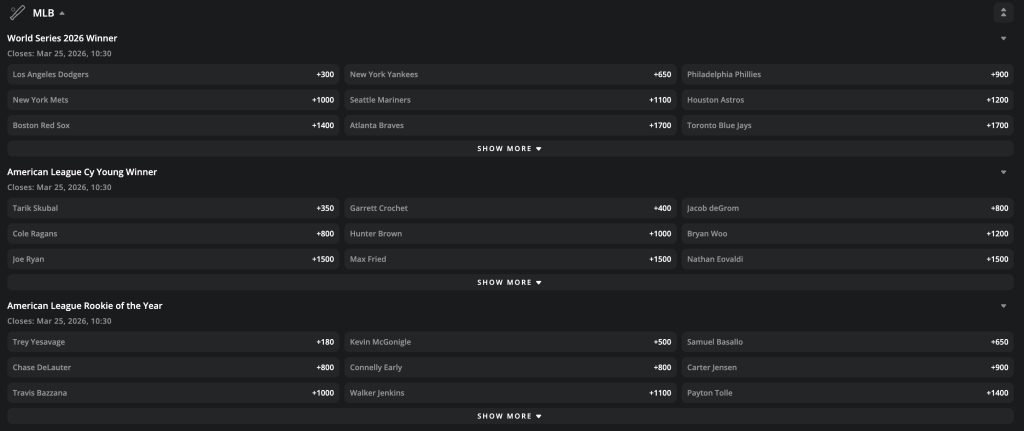Show more AL Cy Young Winner options
1024x431 pixels.
coord(510,283)
